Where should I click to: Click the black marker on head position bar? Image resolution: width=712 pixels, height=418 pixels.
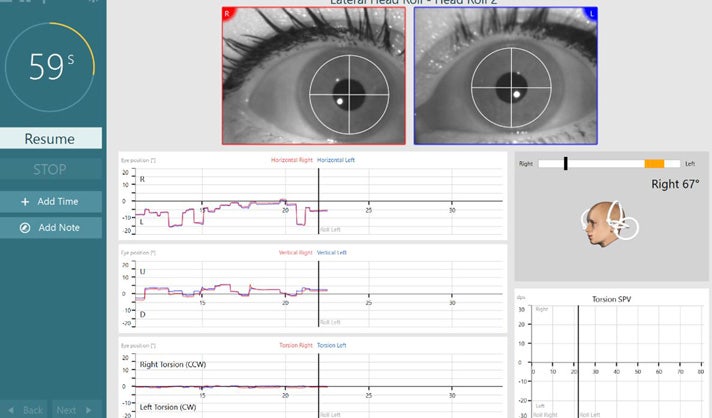tap(566, 163)
